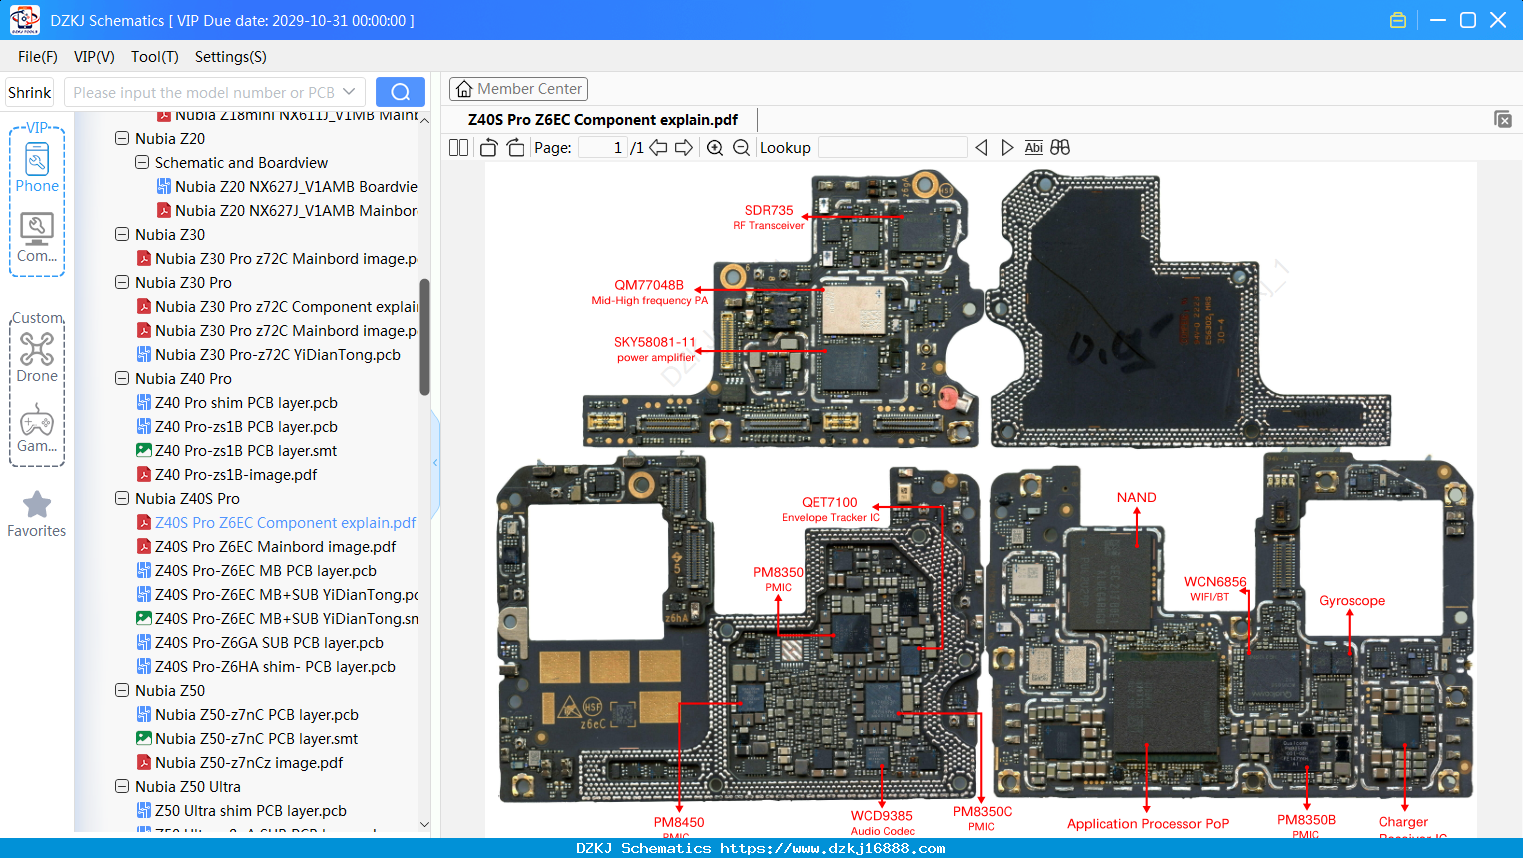Open the yellow toolbox icon in title bar
1523x858 pixels.
tap(1398, 20)
